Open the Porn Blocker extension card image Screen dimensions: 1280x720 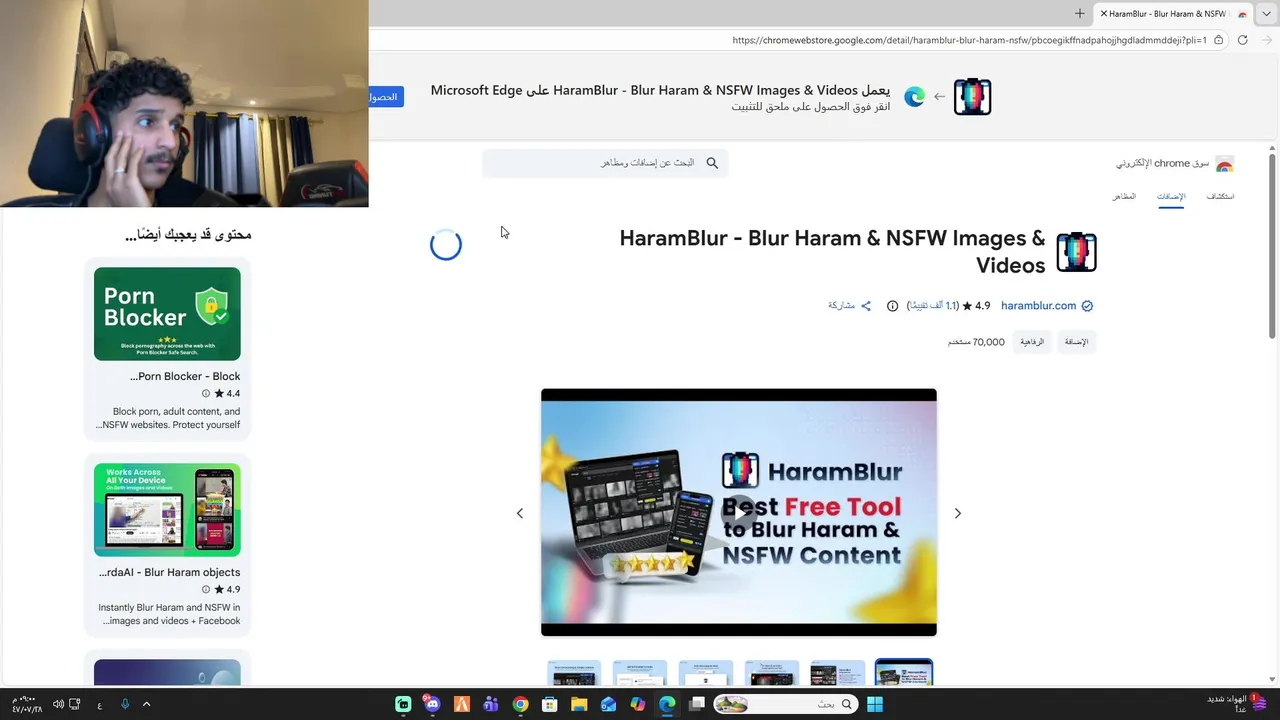[167, 313]
